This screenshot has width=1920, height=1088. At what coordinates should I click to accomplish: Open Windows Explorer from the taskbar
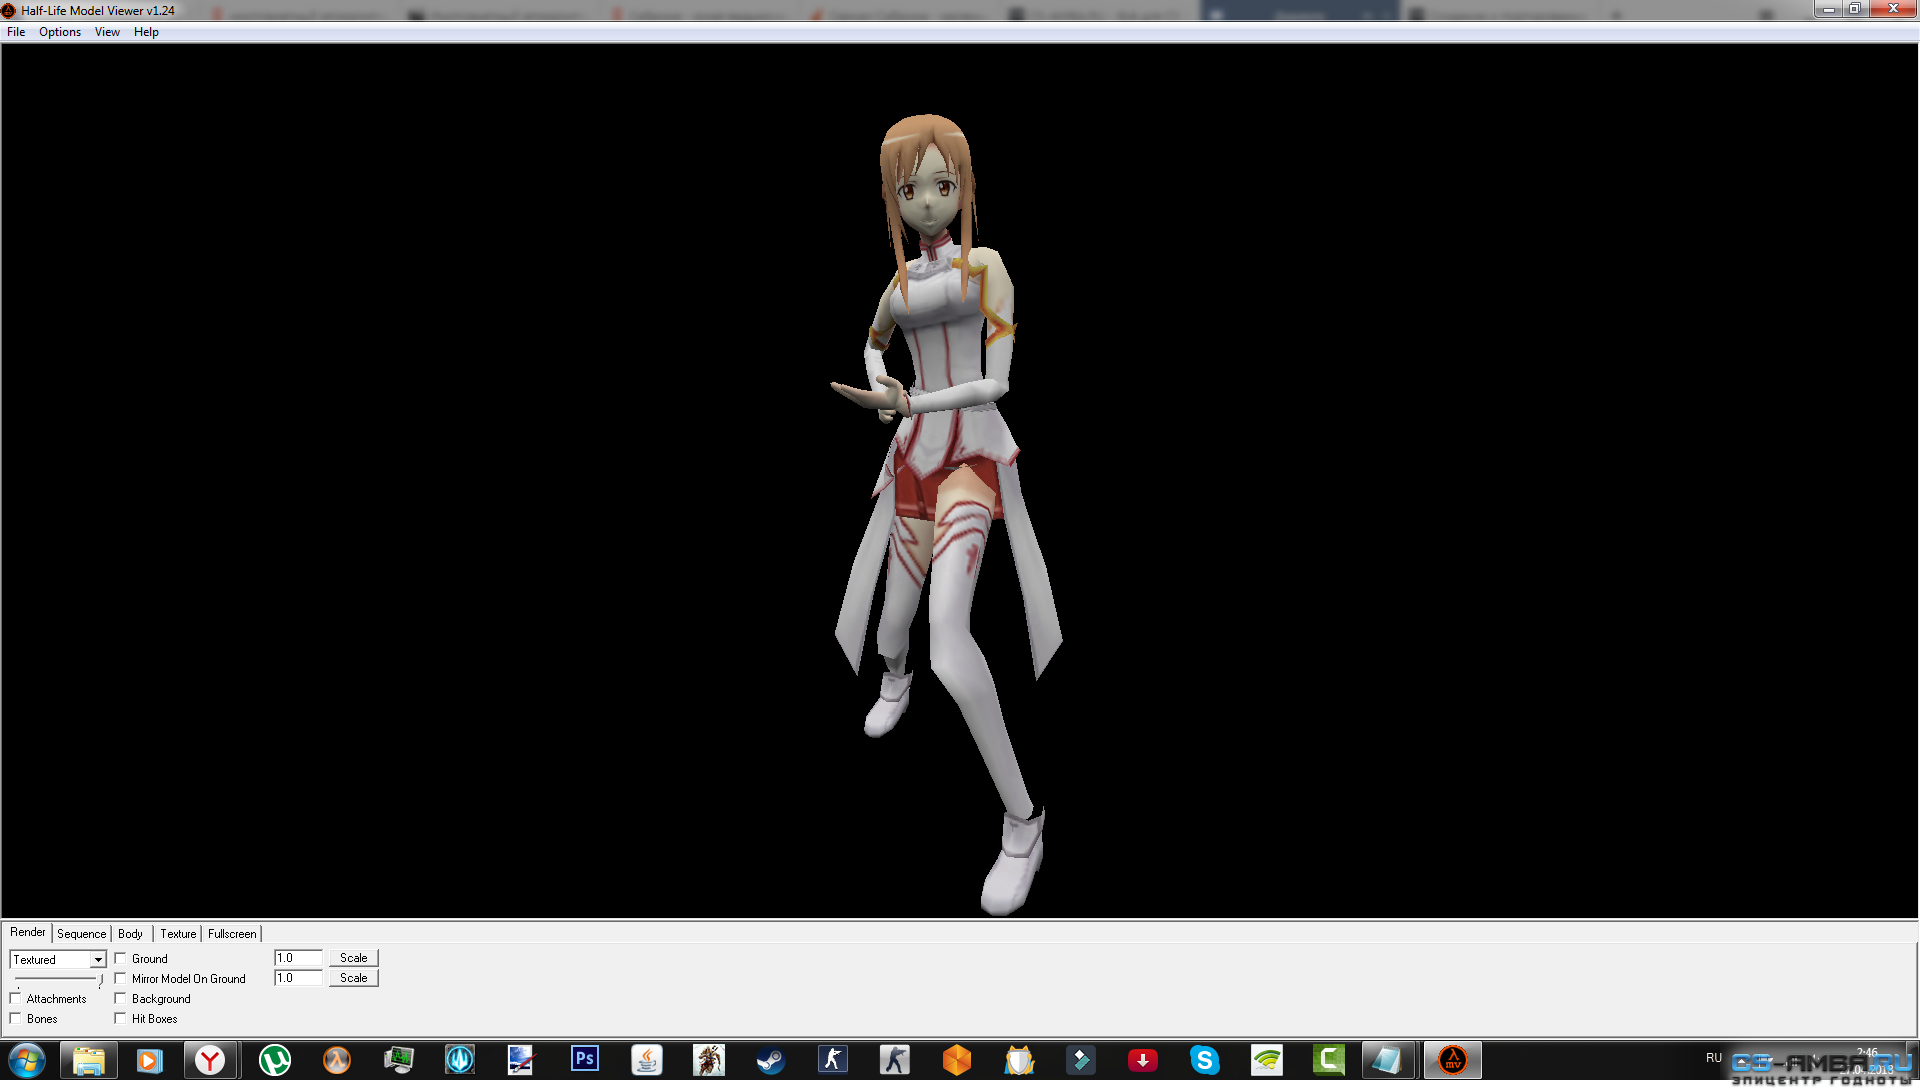click(x=88, y=1060)
